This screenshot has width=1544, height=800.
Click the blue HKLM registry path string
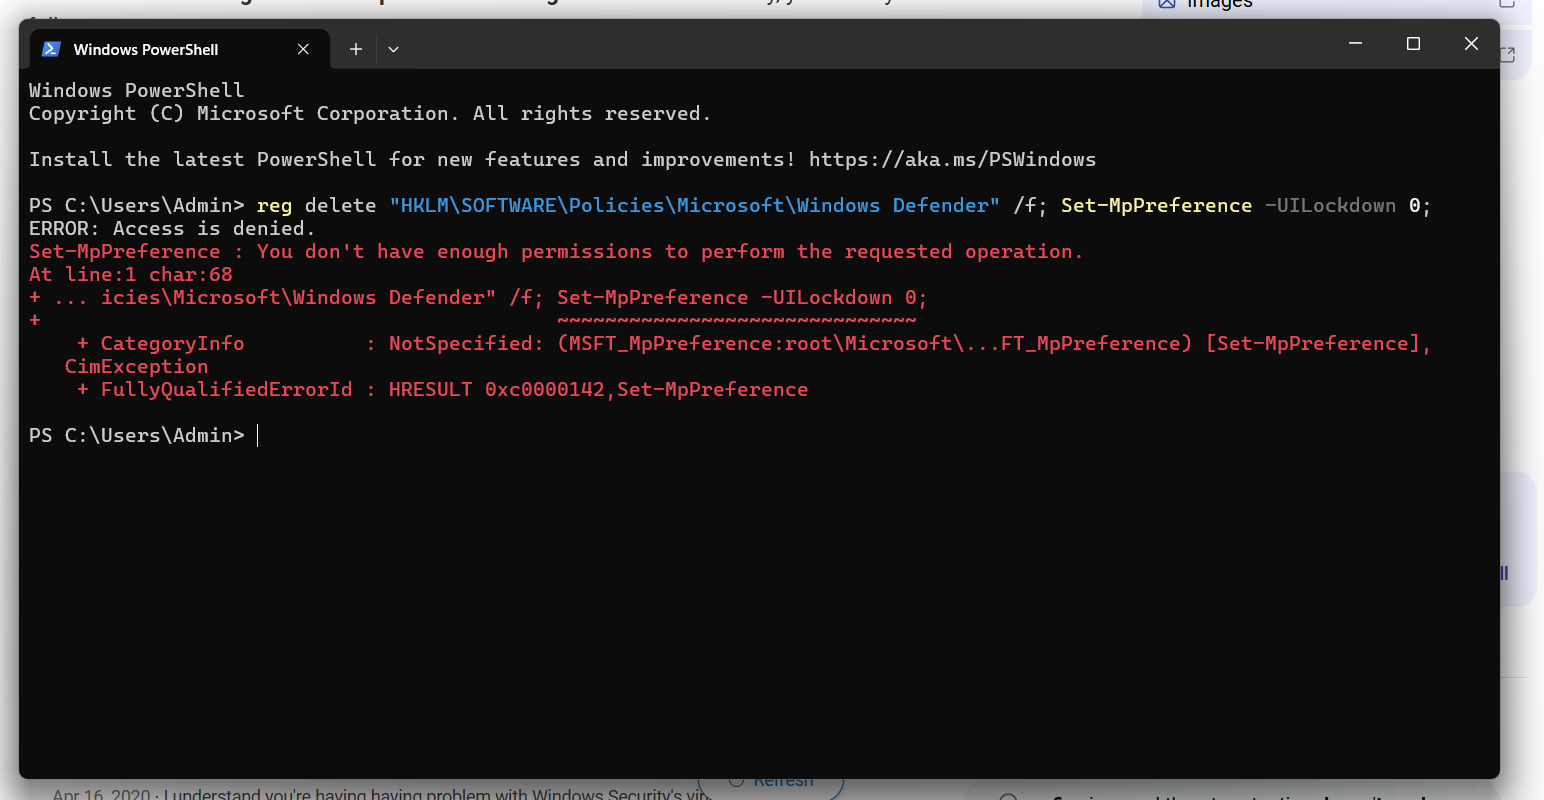click(694, 206)
